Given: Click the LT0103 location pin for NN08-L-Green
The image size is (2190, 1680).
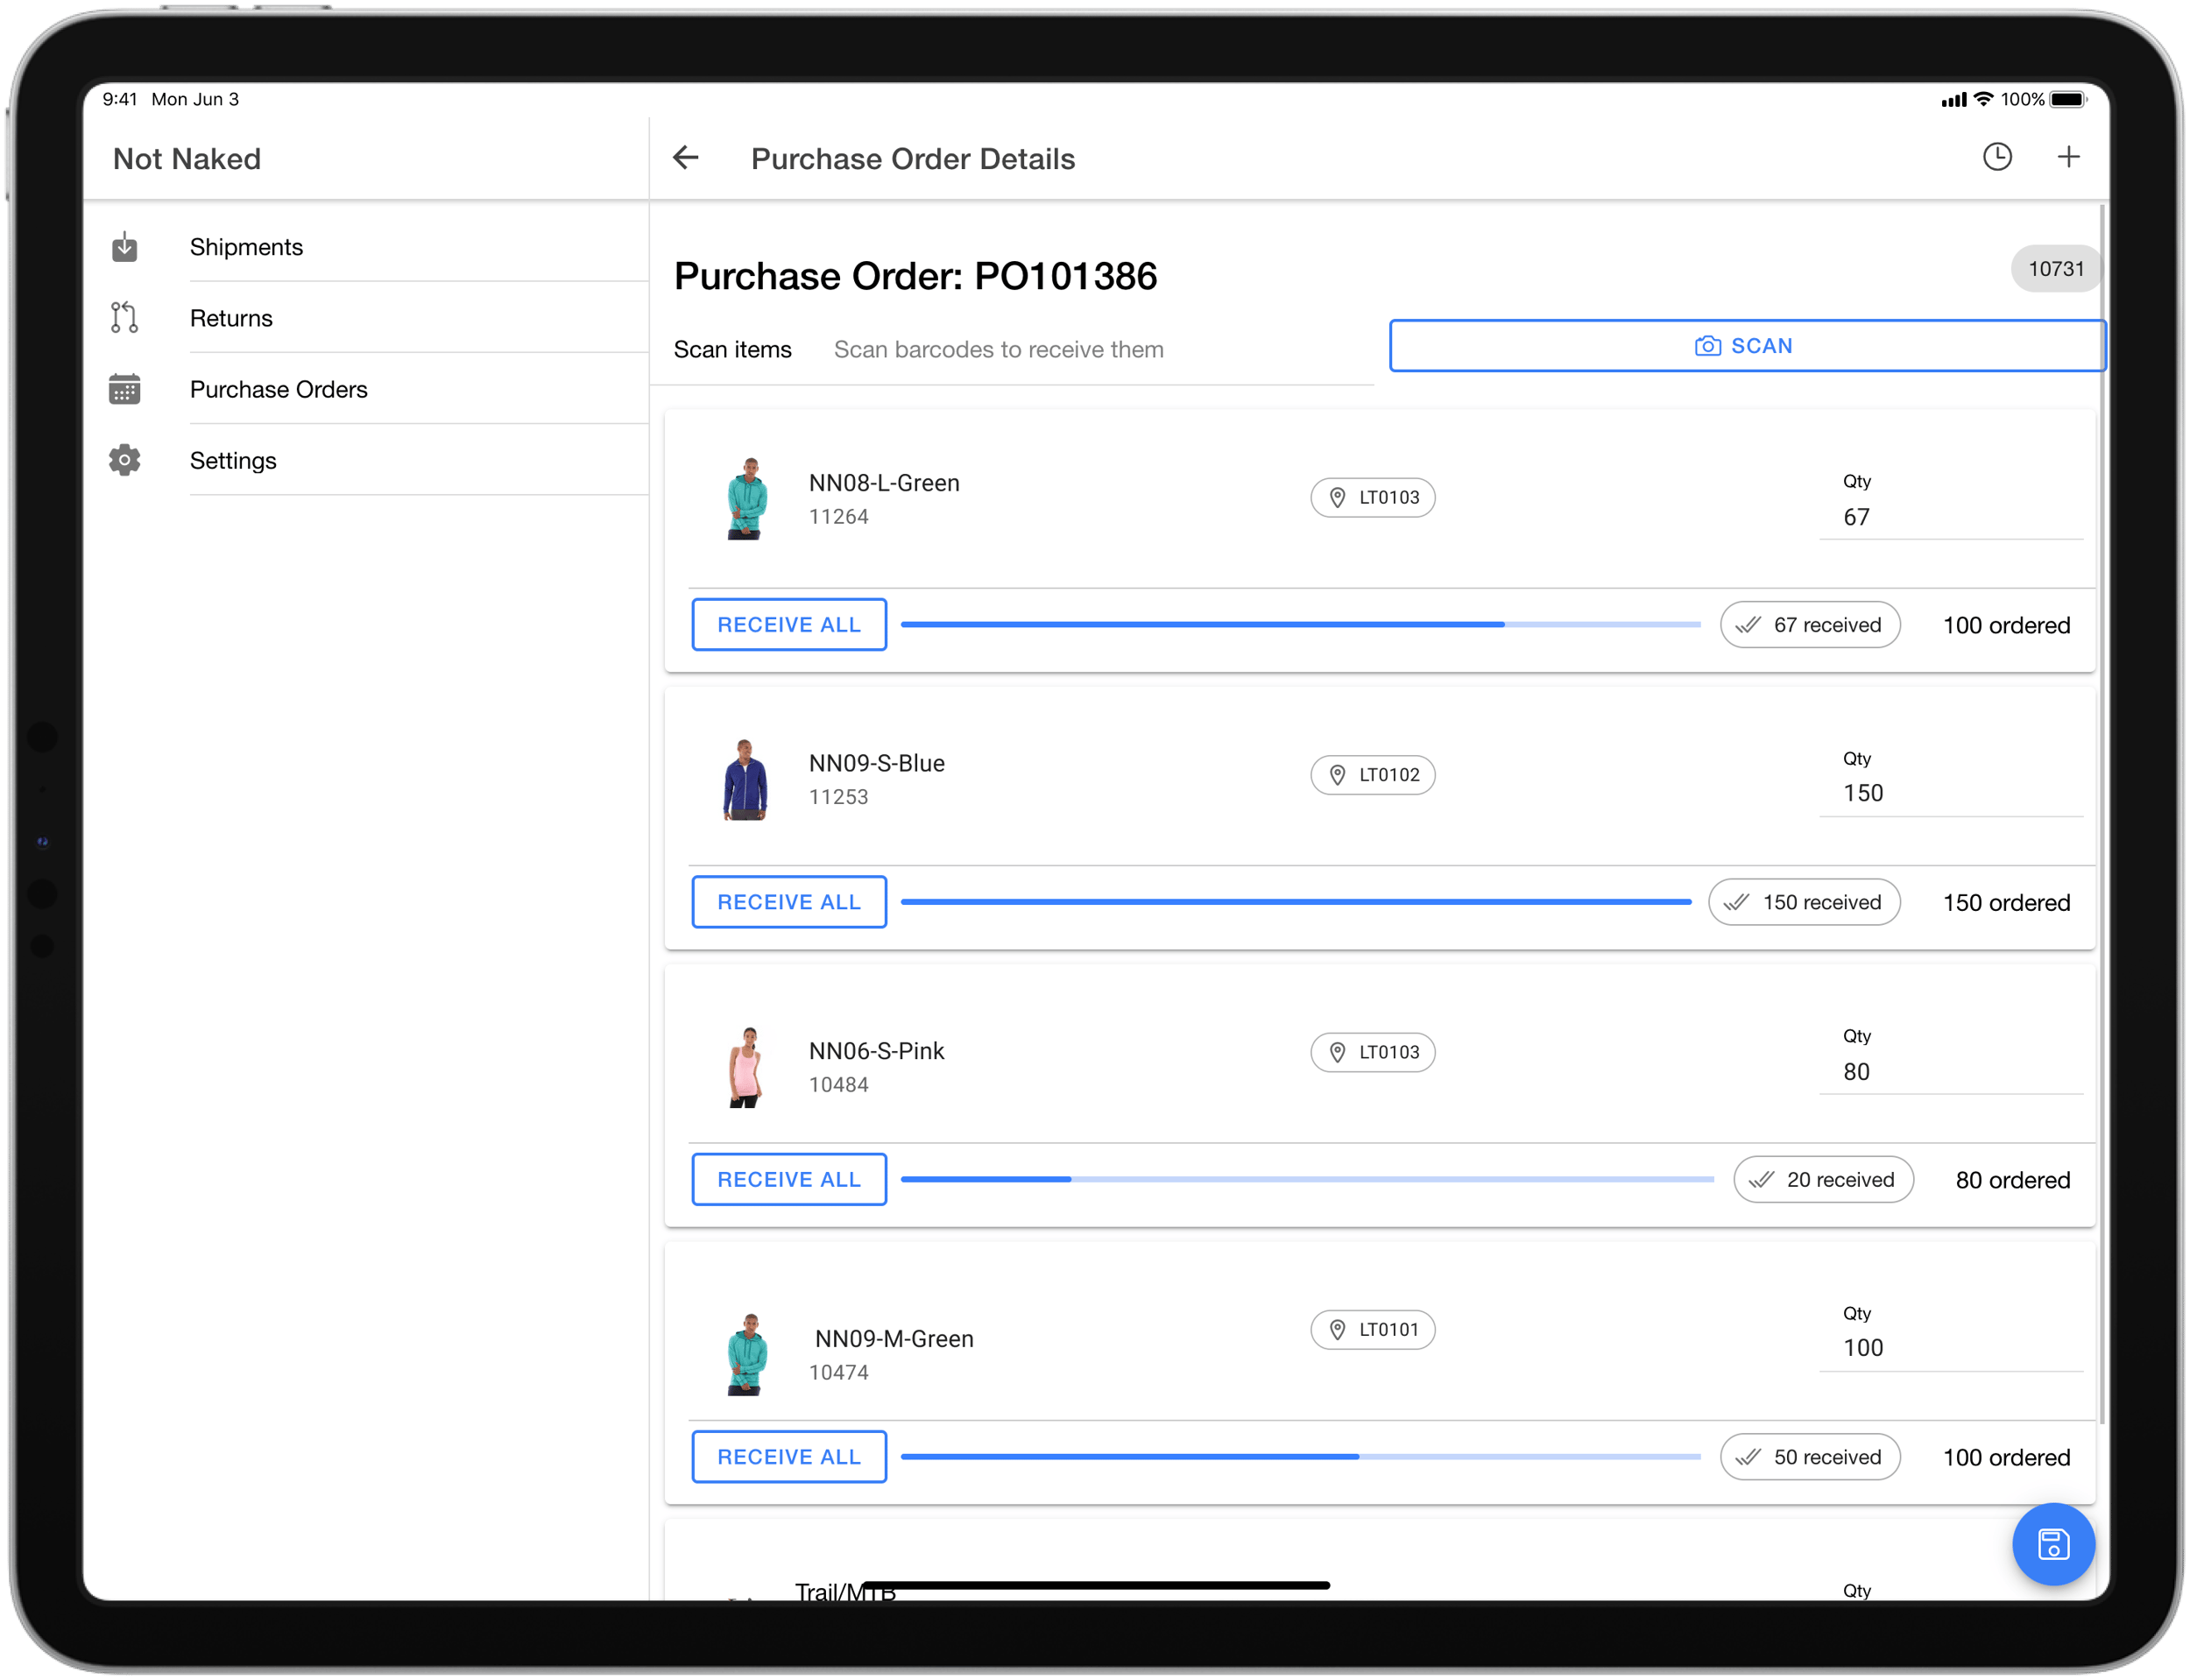Looking at the screenshot, I should (x=1338, y=497).
